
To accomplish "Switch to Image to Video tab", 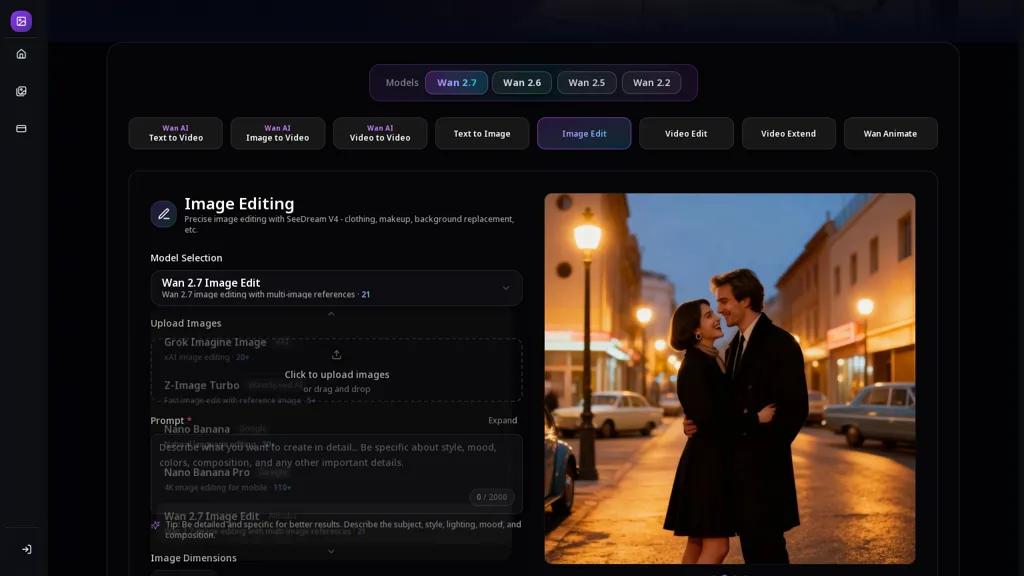I will (x=278, y=133).
